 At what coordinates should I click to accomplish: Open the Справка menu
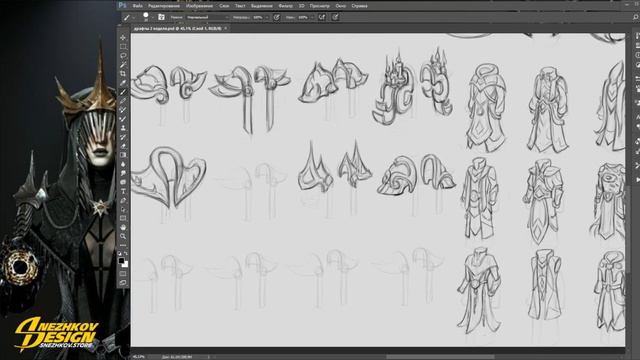click(359, 6)
